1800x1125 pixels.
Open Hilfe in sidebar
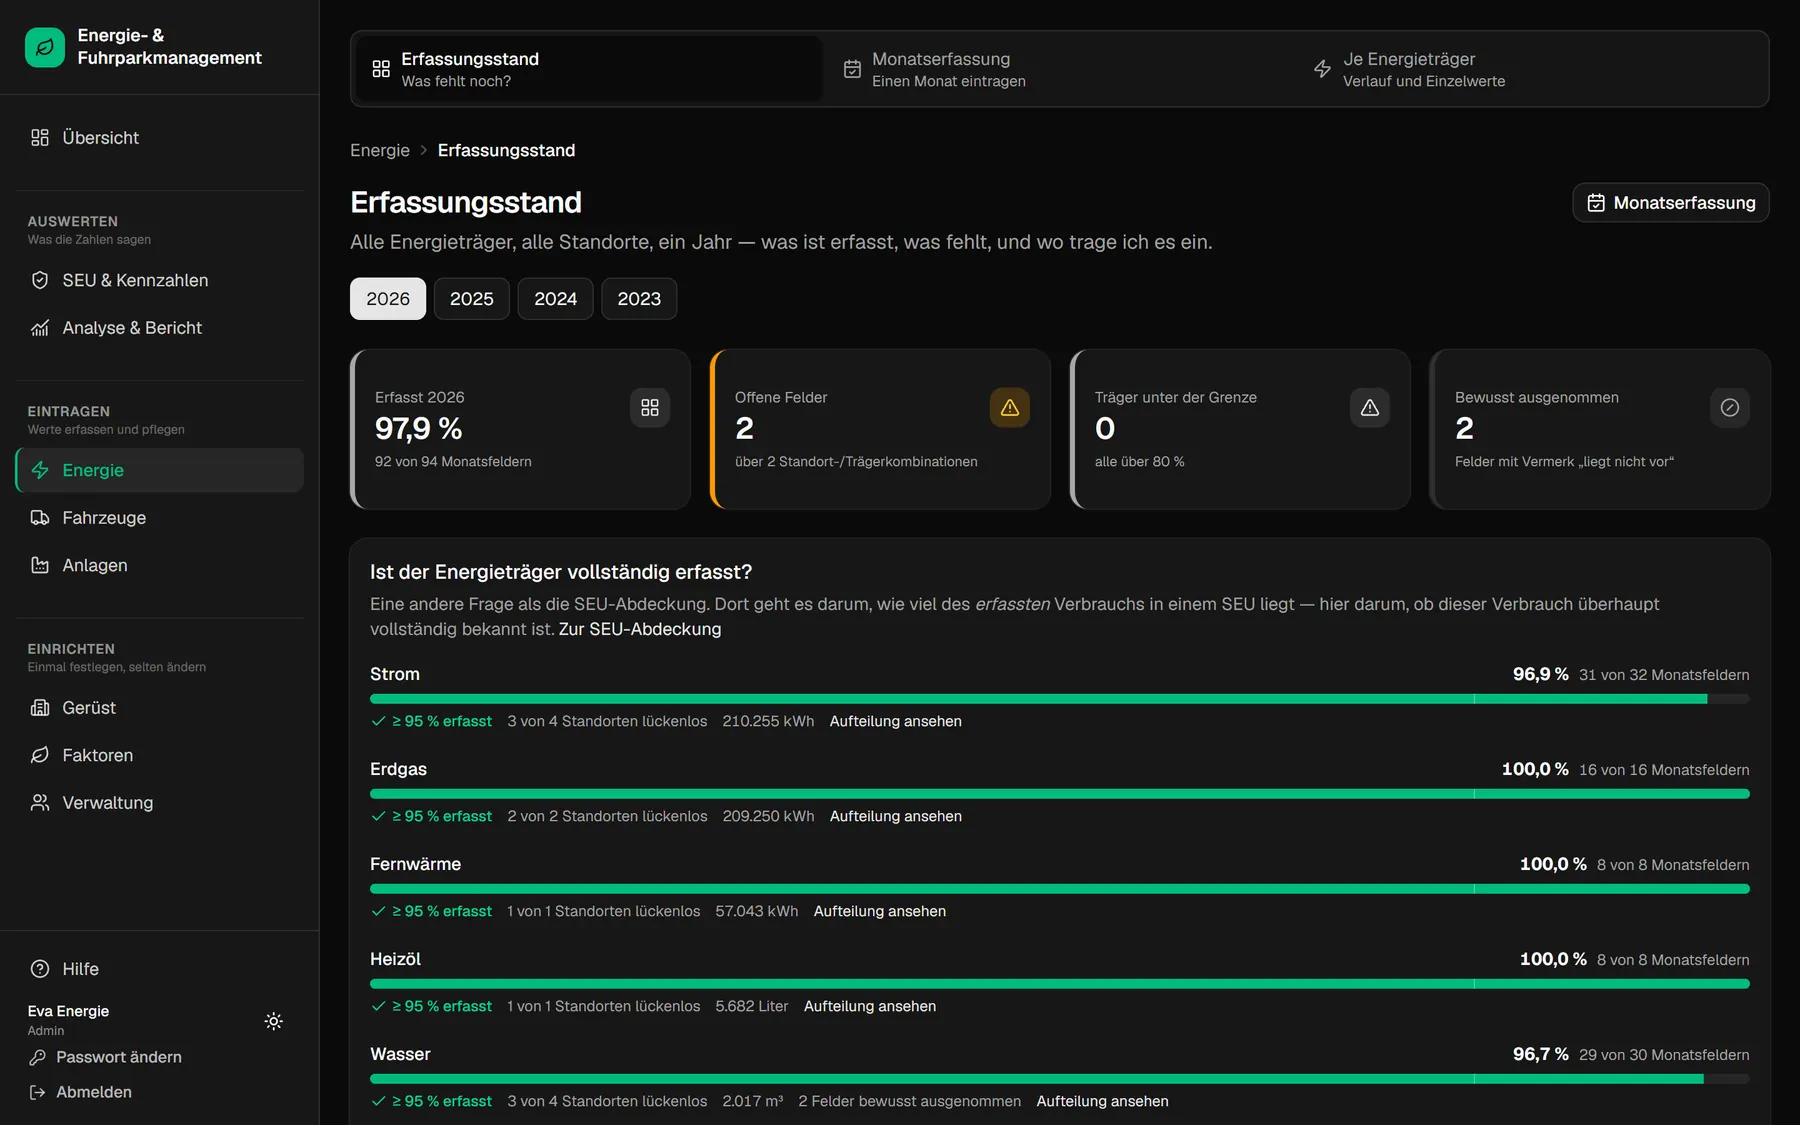point(160,969)
